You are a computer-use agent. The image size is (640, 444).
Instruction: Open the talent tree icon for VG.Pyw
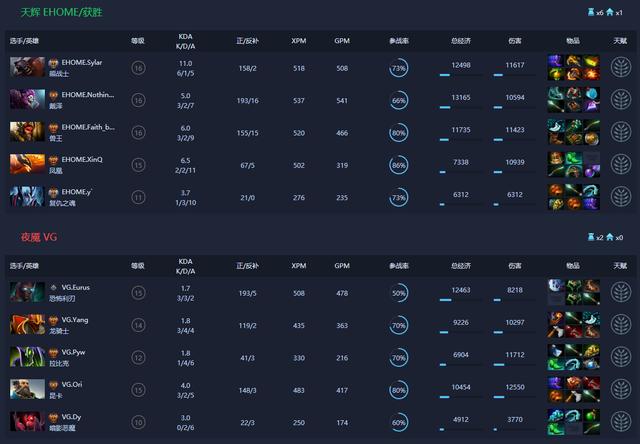tap(620, 357)
